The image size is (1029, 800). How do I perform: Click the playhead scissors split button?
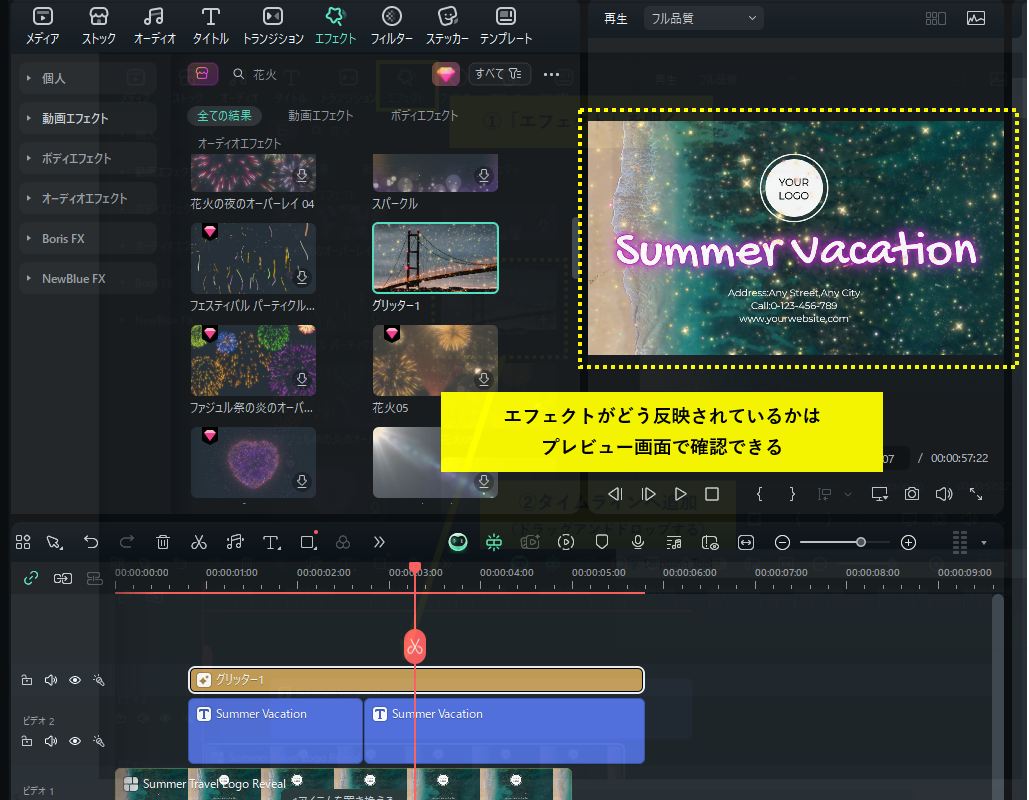[x=415, y=646]
